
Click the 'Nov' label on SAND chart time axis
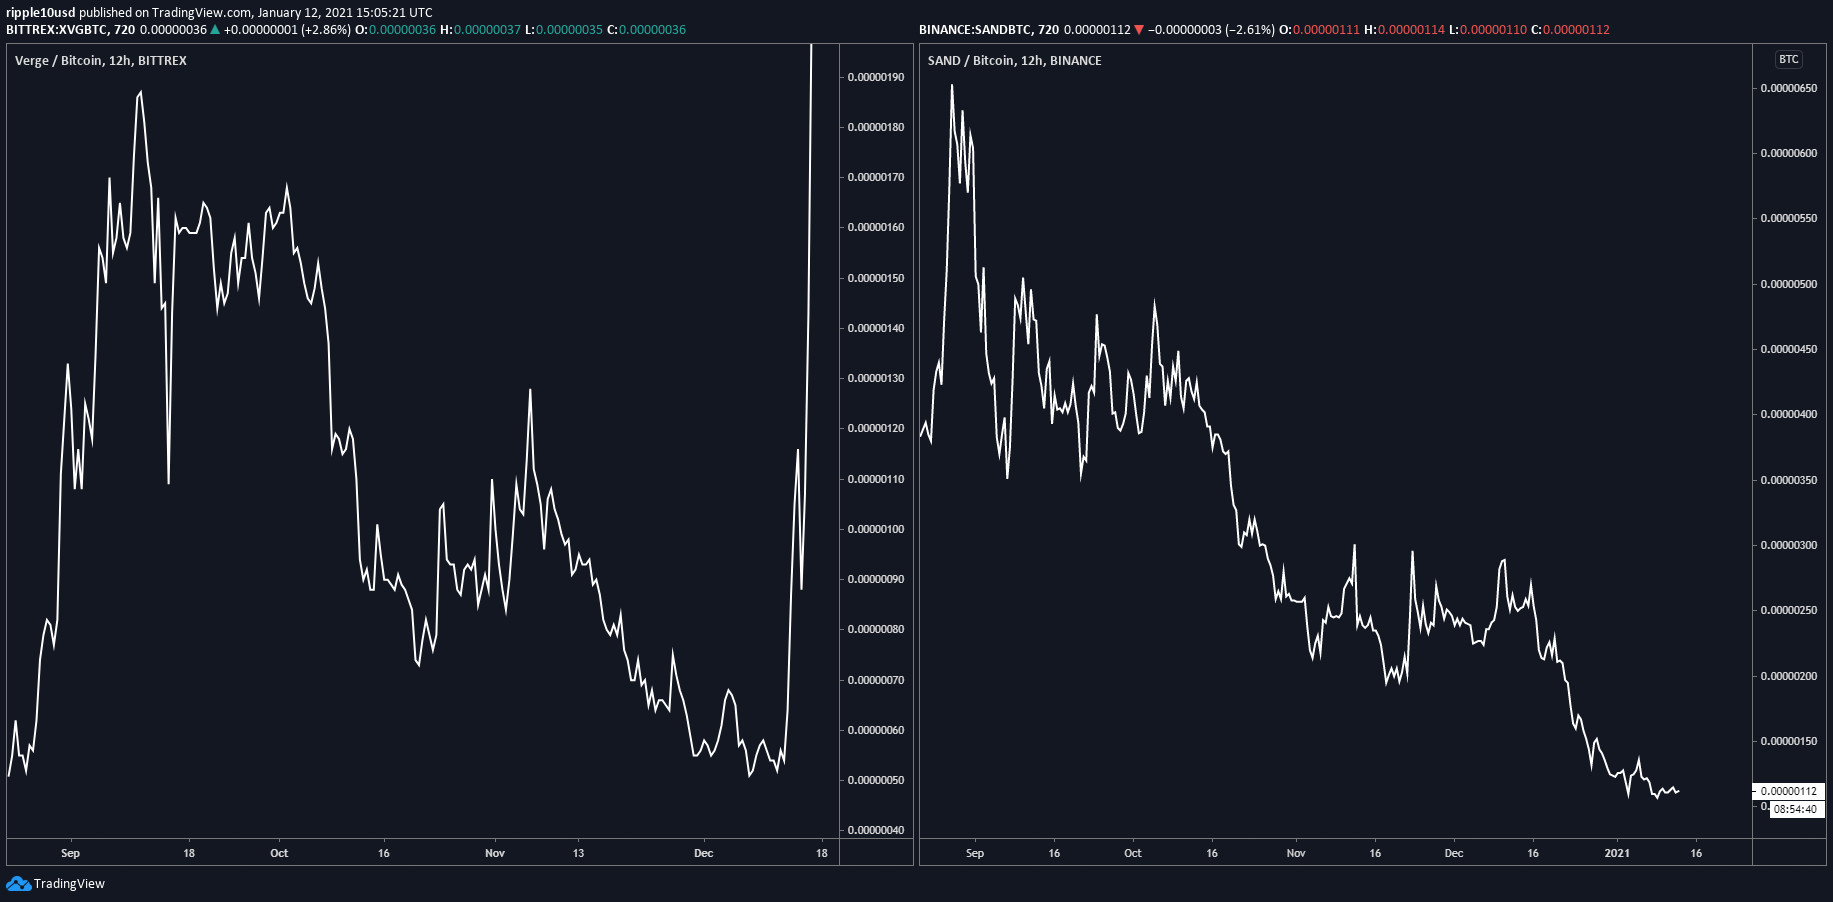(x=1296, y=853)
